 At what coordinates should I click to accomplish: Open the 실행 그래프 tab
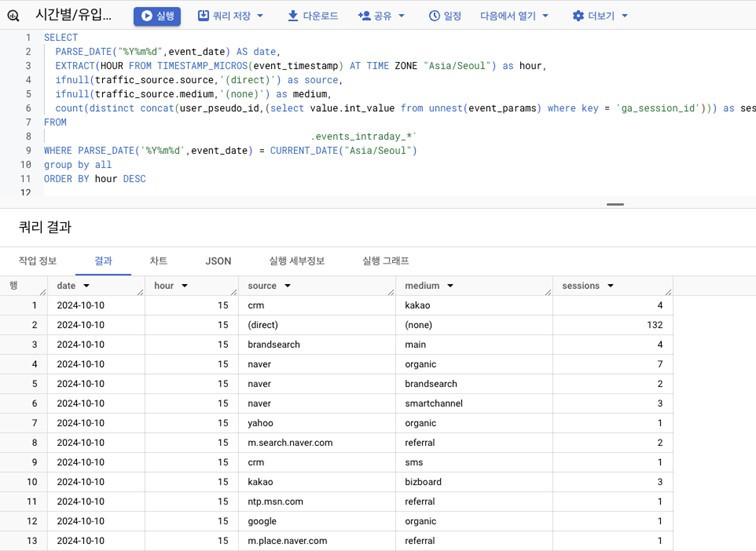[385, 261]
